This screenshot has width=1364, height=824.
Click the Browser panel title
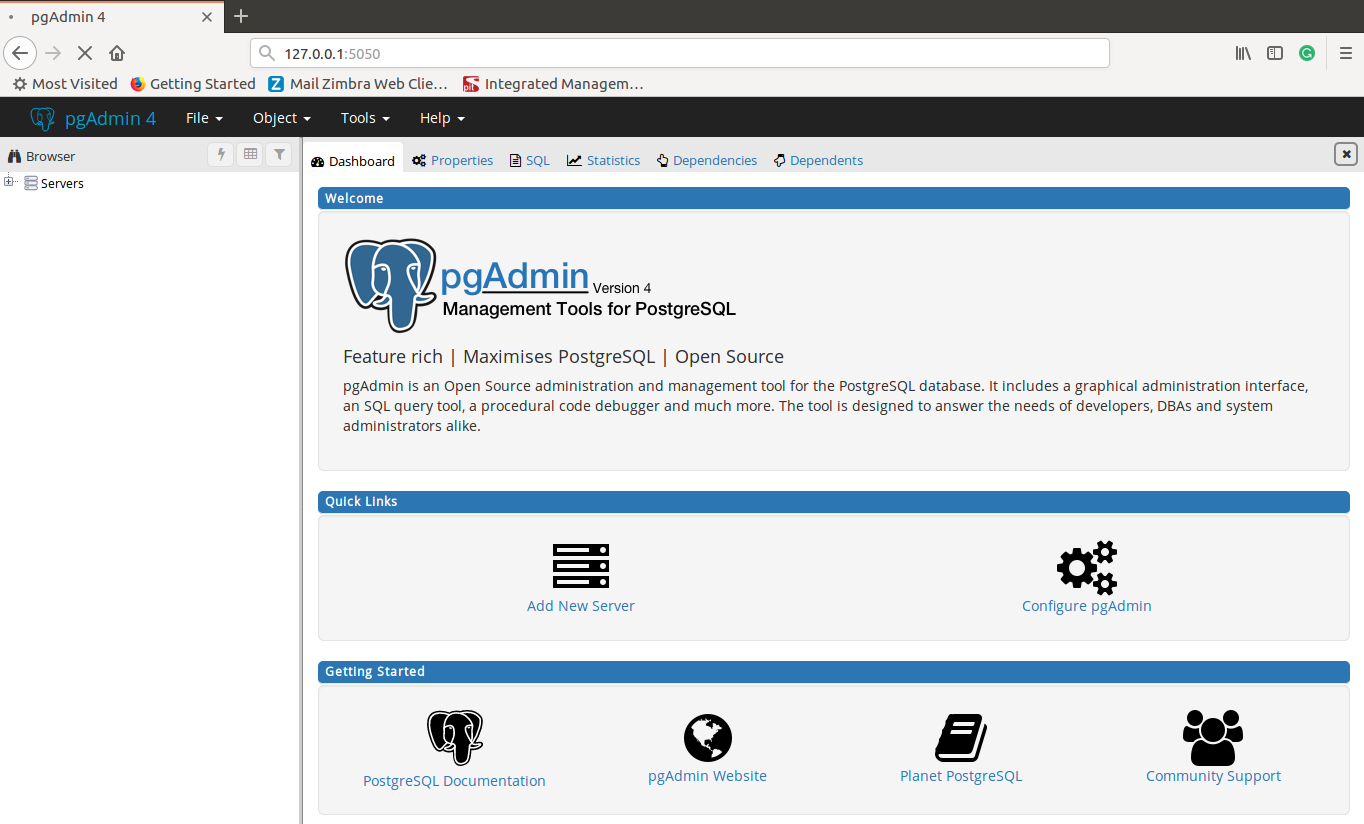point(50,156)
